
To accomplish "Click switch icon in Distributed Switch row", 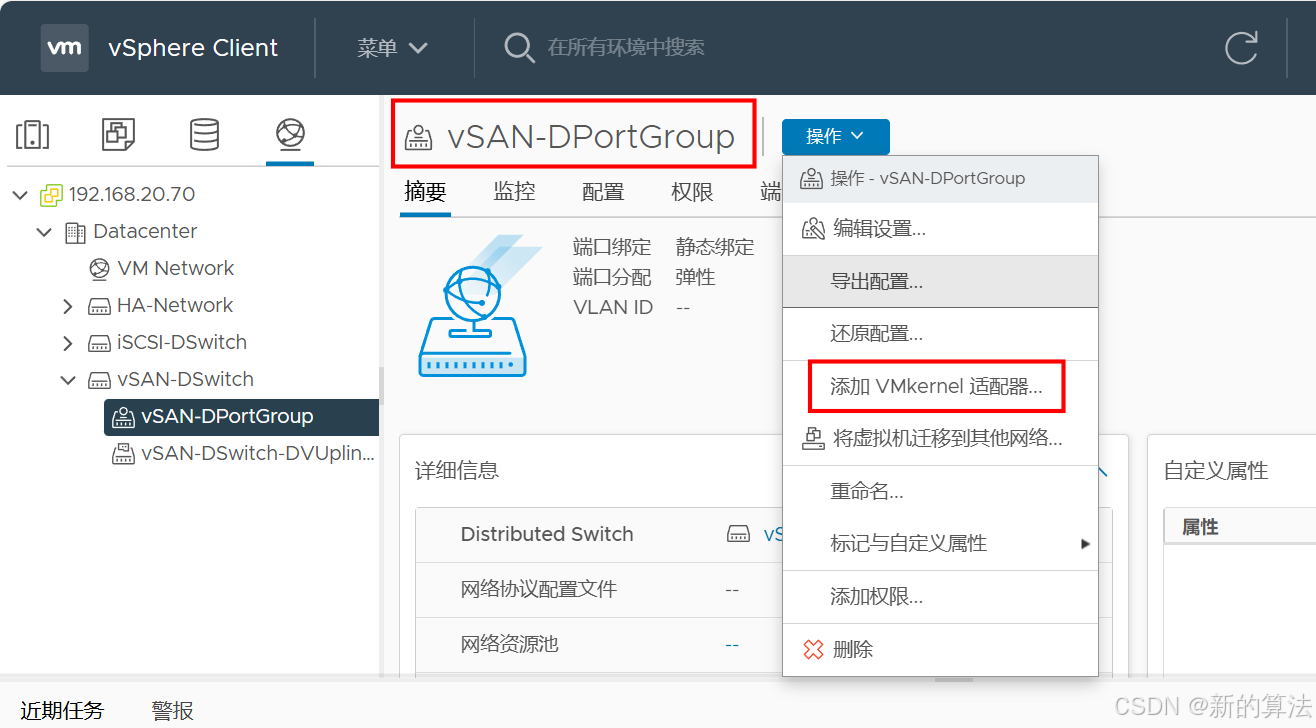I will 738,534.
